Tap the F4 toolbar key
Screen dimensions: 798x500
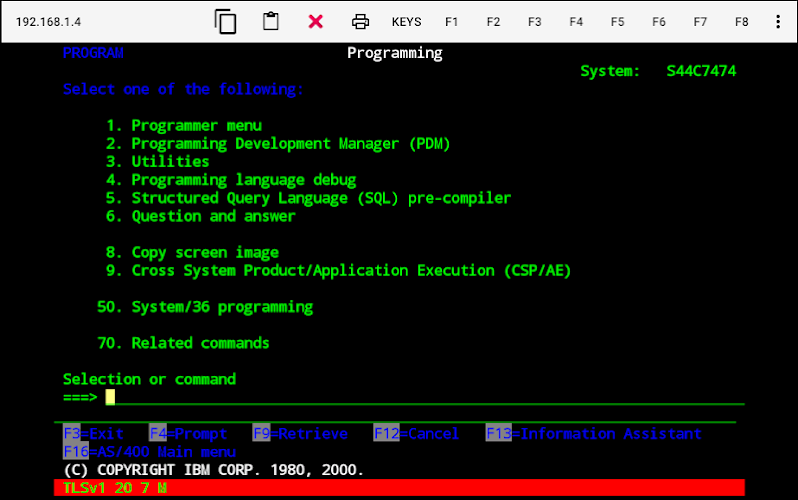pyautogui.click(x=576, y=22)
